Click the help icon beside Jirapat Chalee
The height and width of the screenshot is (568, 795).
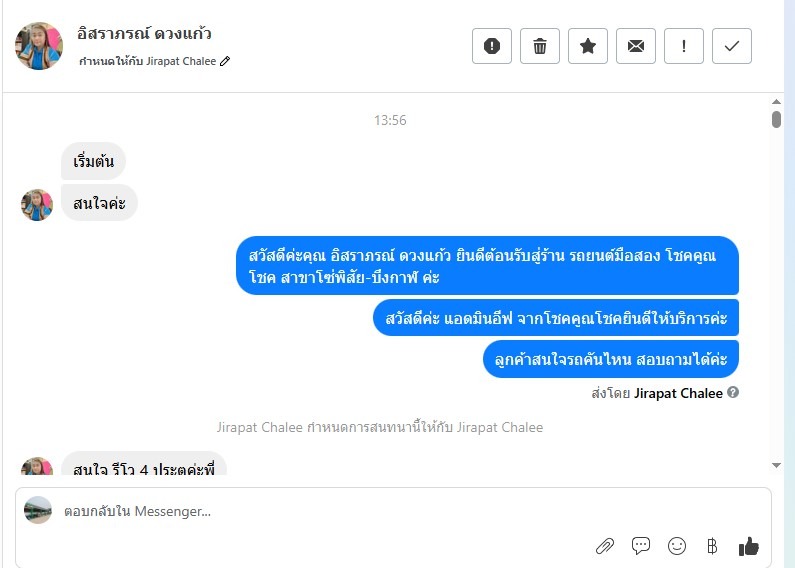click(x=733, y=392)
